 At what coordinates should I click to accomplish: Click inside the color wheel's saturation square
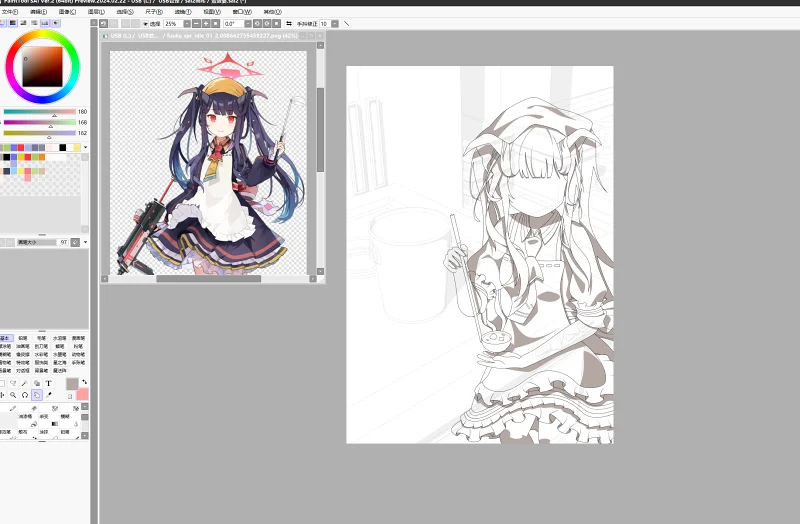(42, 67)
